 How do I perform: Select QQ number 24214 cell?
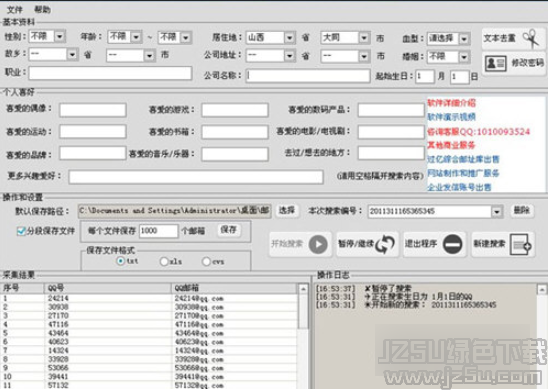(107, 298)
